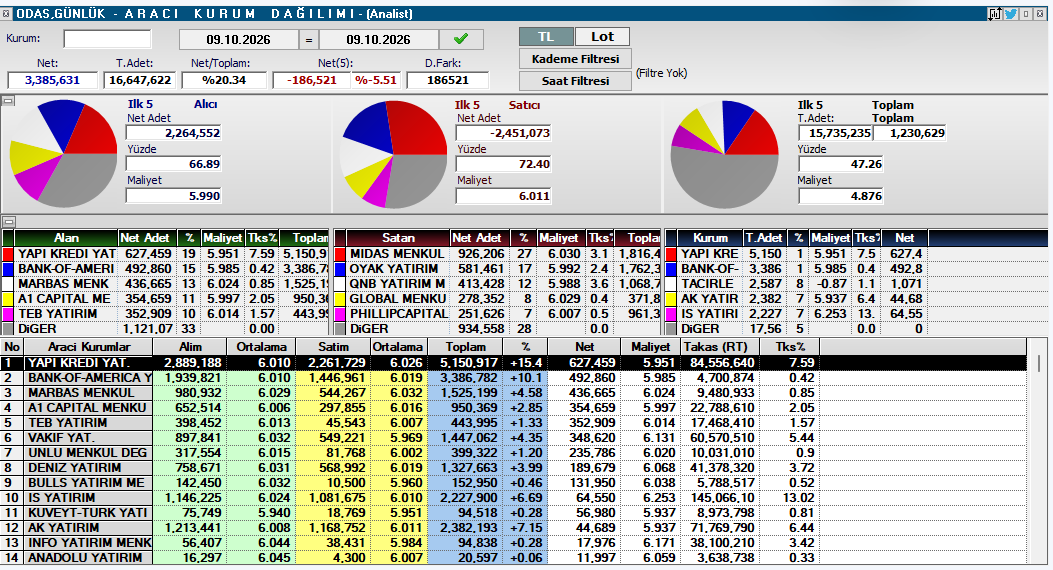Click Satıcı Yüzde value 72.40

504,164
